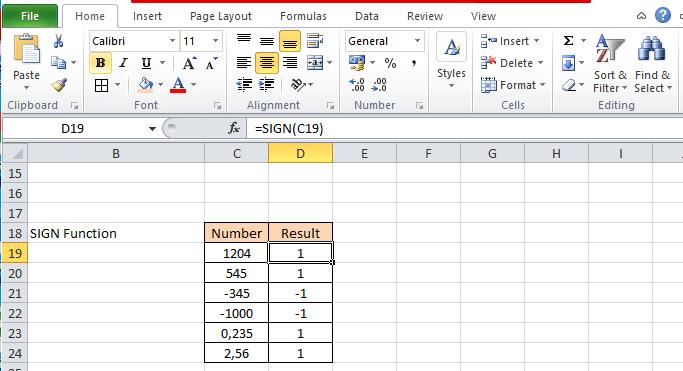683x371 pixels.
Task: Set Top Align vertical alignment
Action: [244, 40]
